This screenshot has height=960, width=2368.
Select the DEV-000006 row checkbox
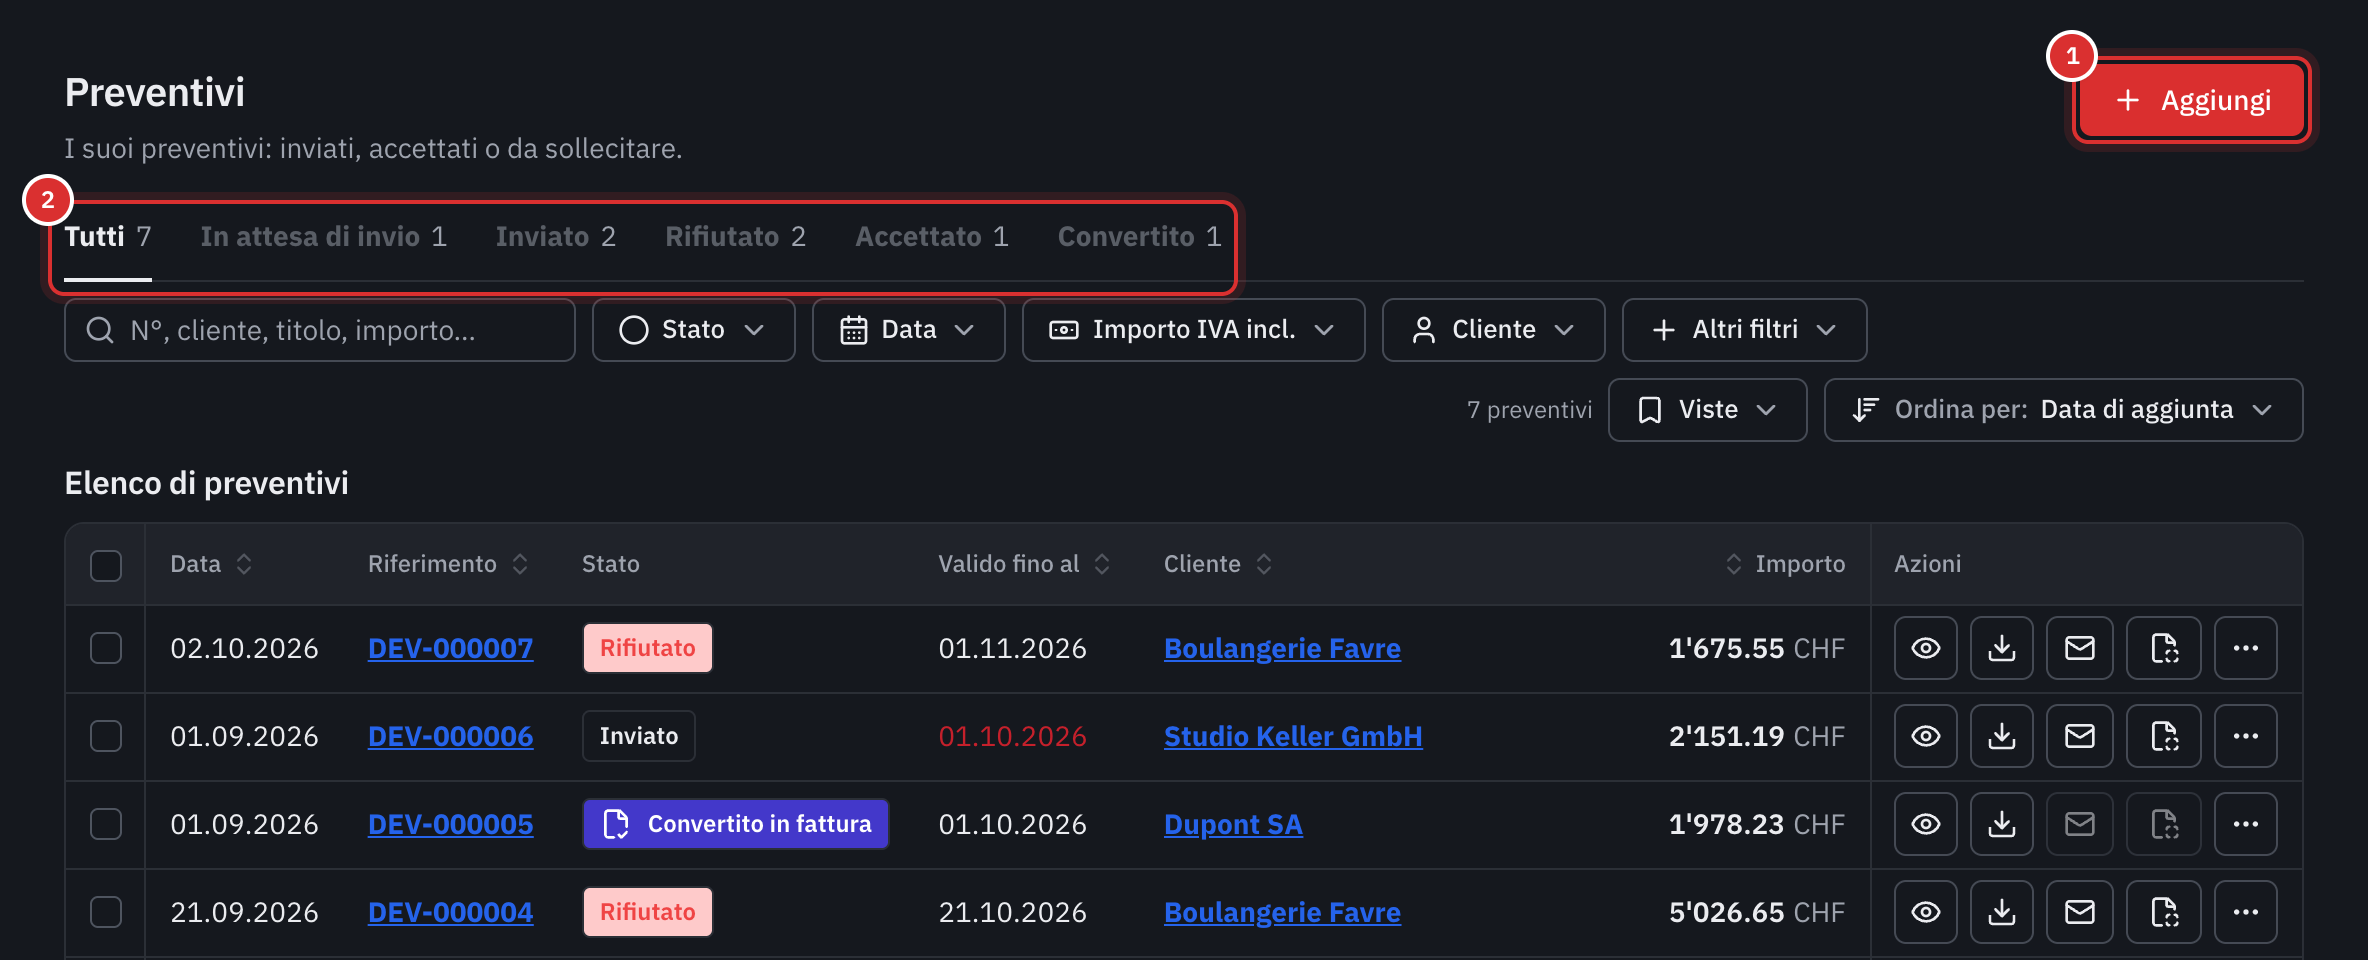point(106,736)
